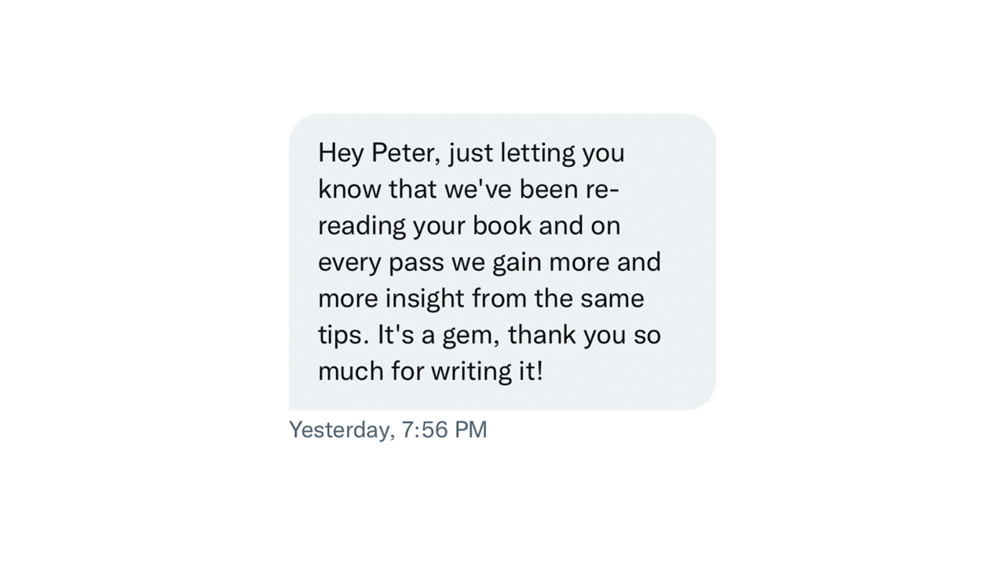Click the word 'gem' in the message
Viewport: 1005px width, 565px height.
468,337
